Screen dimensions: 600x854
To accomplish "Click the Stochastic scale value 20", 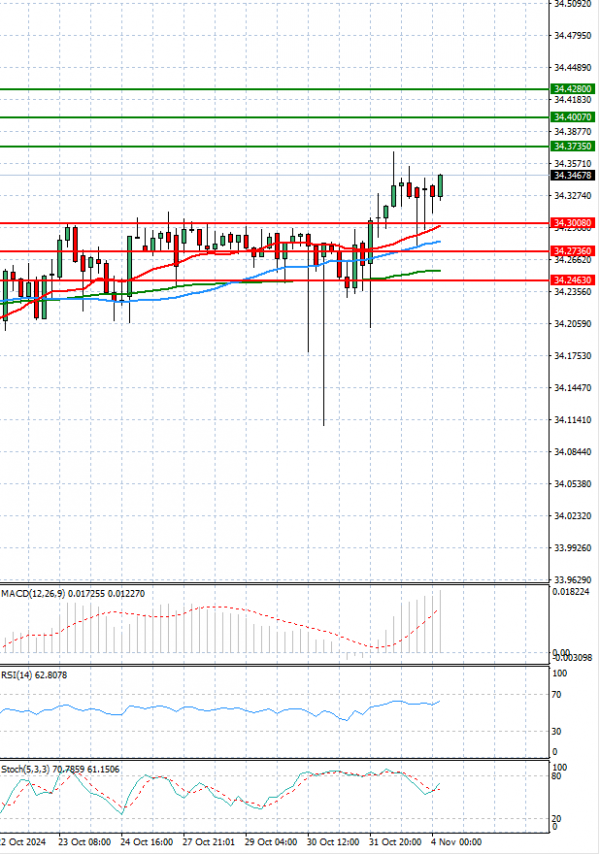I will pos(556,819).
